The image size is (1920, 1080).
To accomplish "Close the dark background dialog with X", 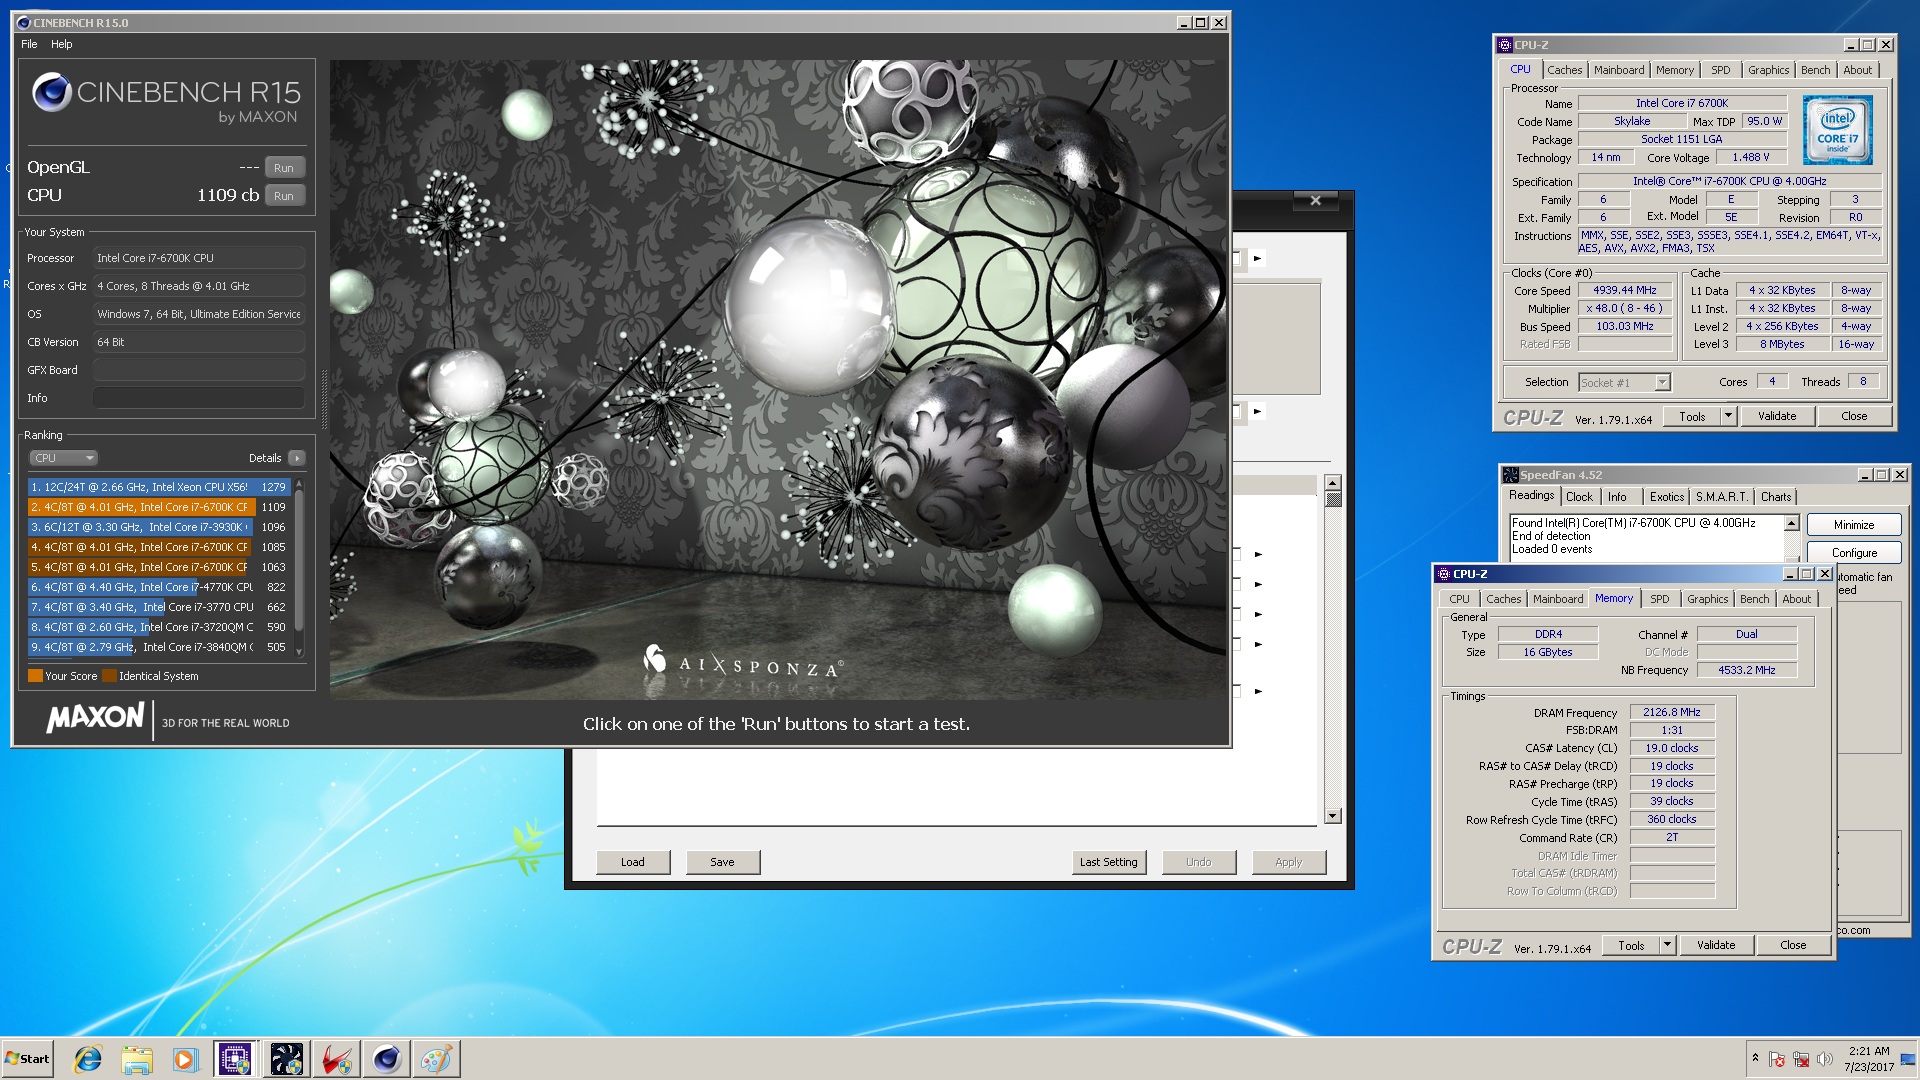I will pyautogui.click(x=1315, y=201).
